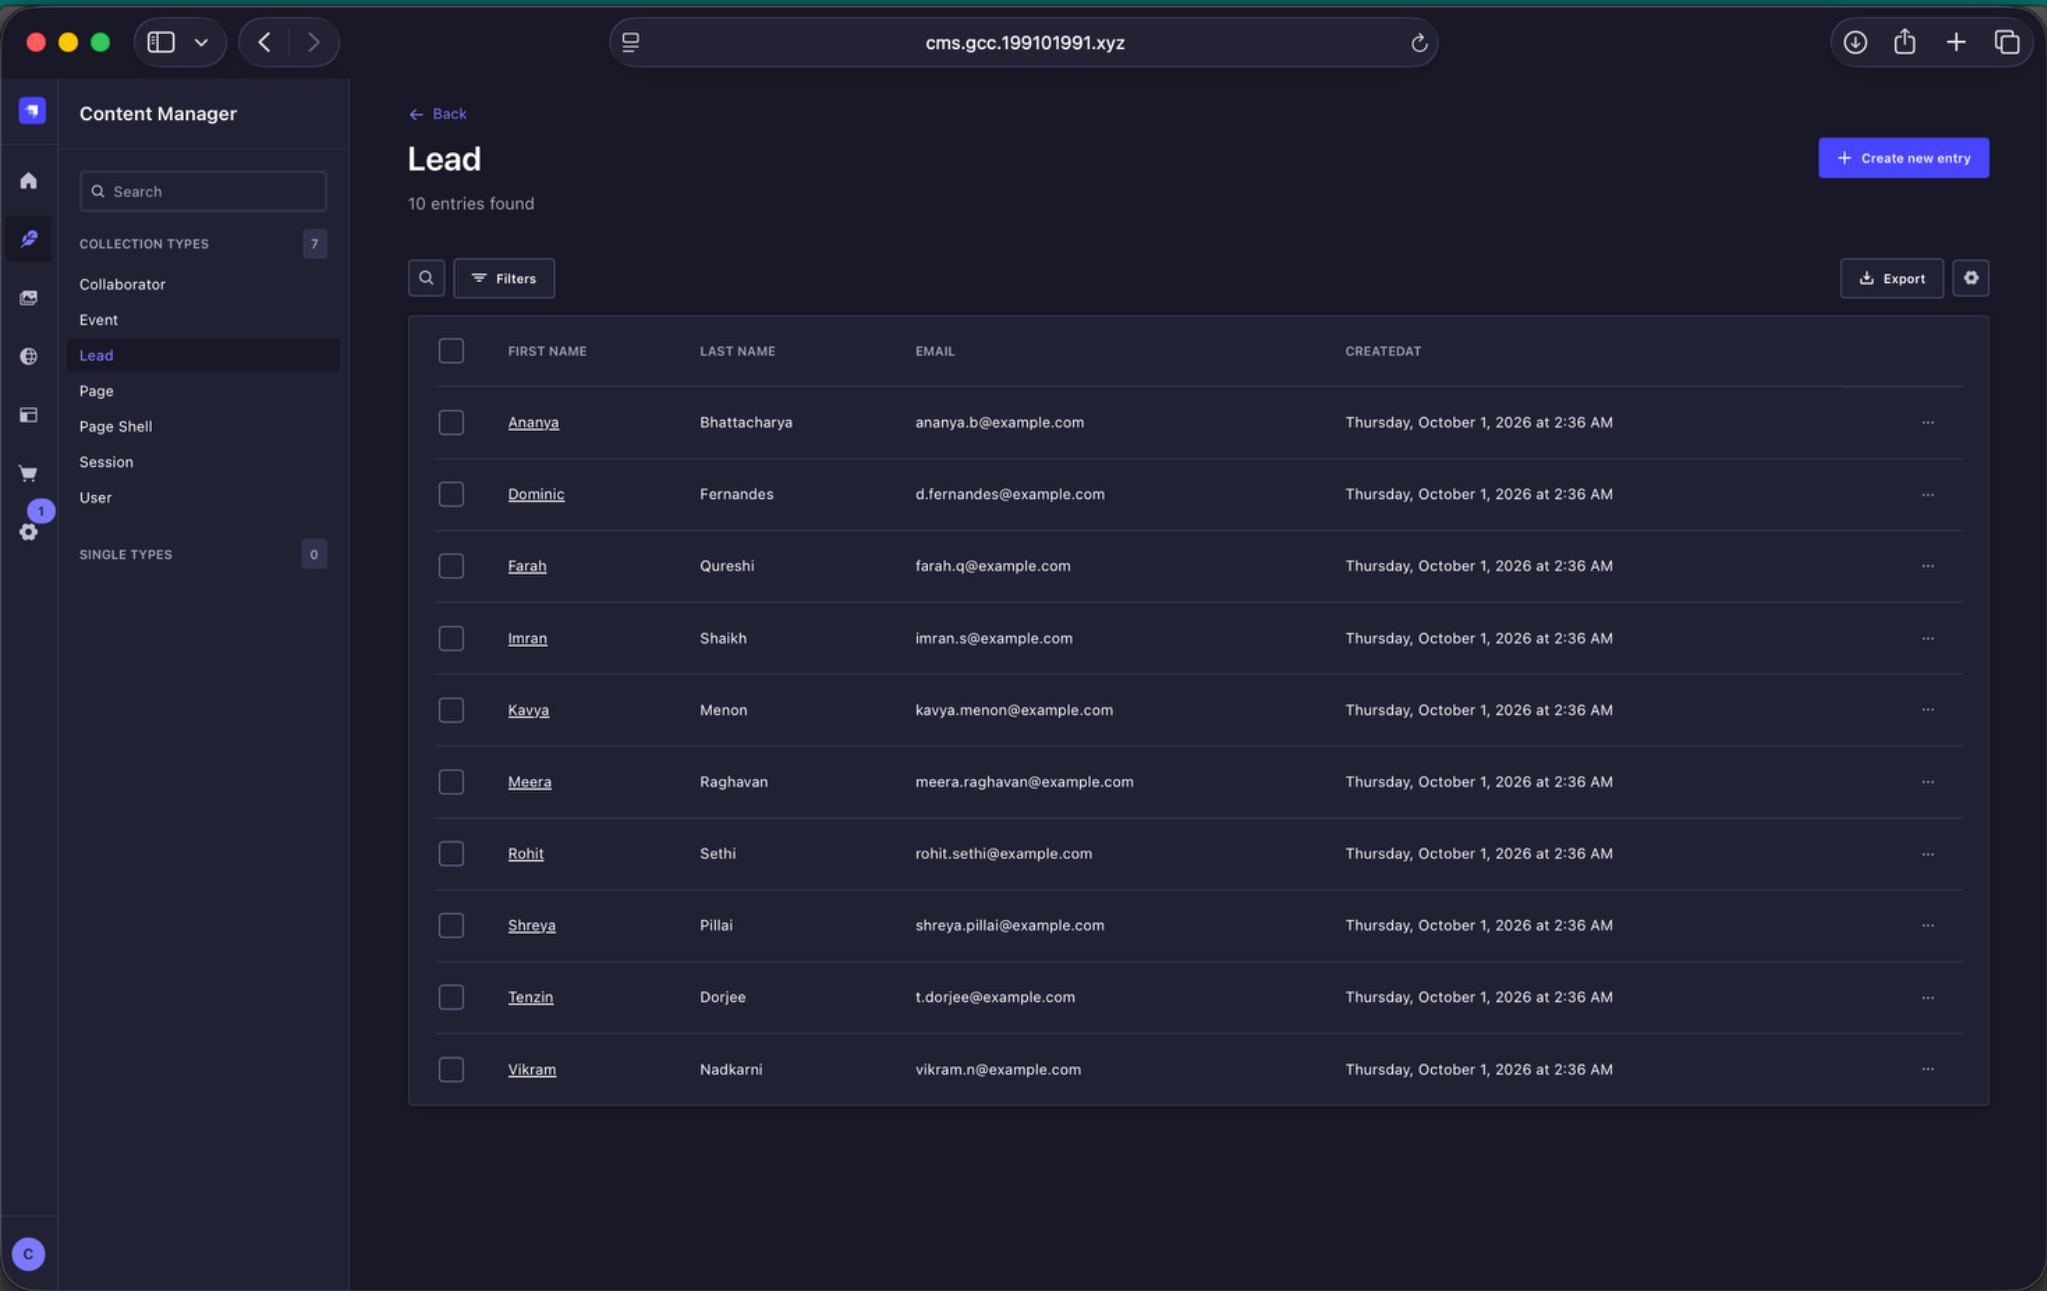The height and width of the screenshot is (1291, 2047).
Task: Select all entries with the header checkbox
Action: click(451, 351)
